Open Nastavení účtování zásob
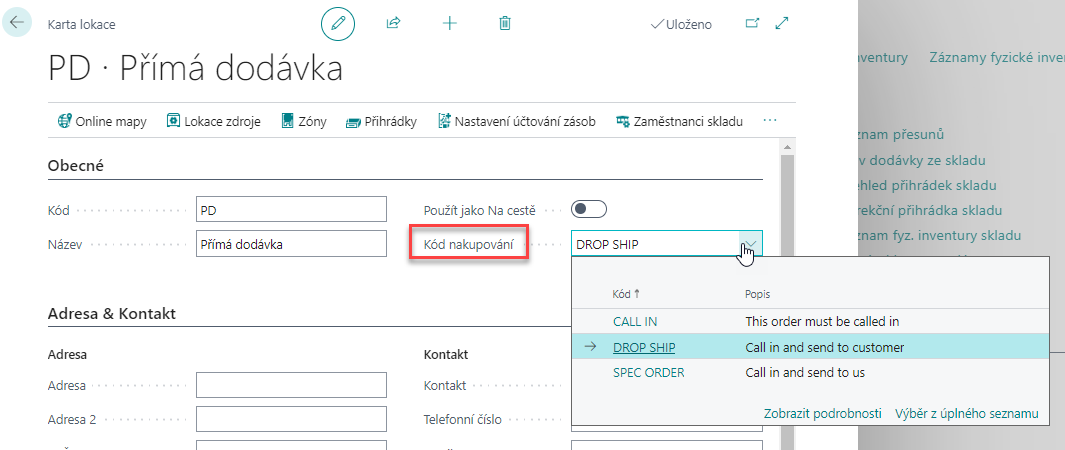Screen dimensions: 1065x450 point(517,121)
